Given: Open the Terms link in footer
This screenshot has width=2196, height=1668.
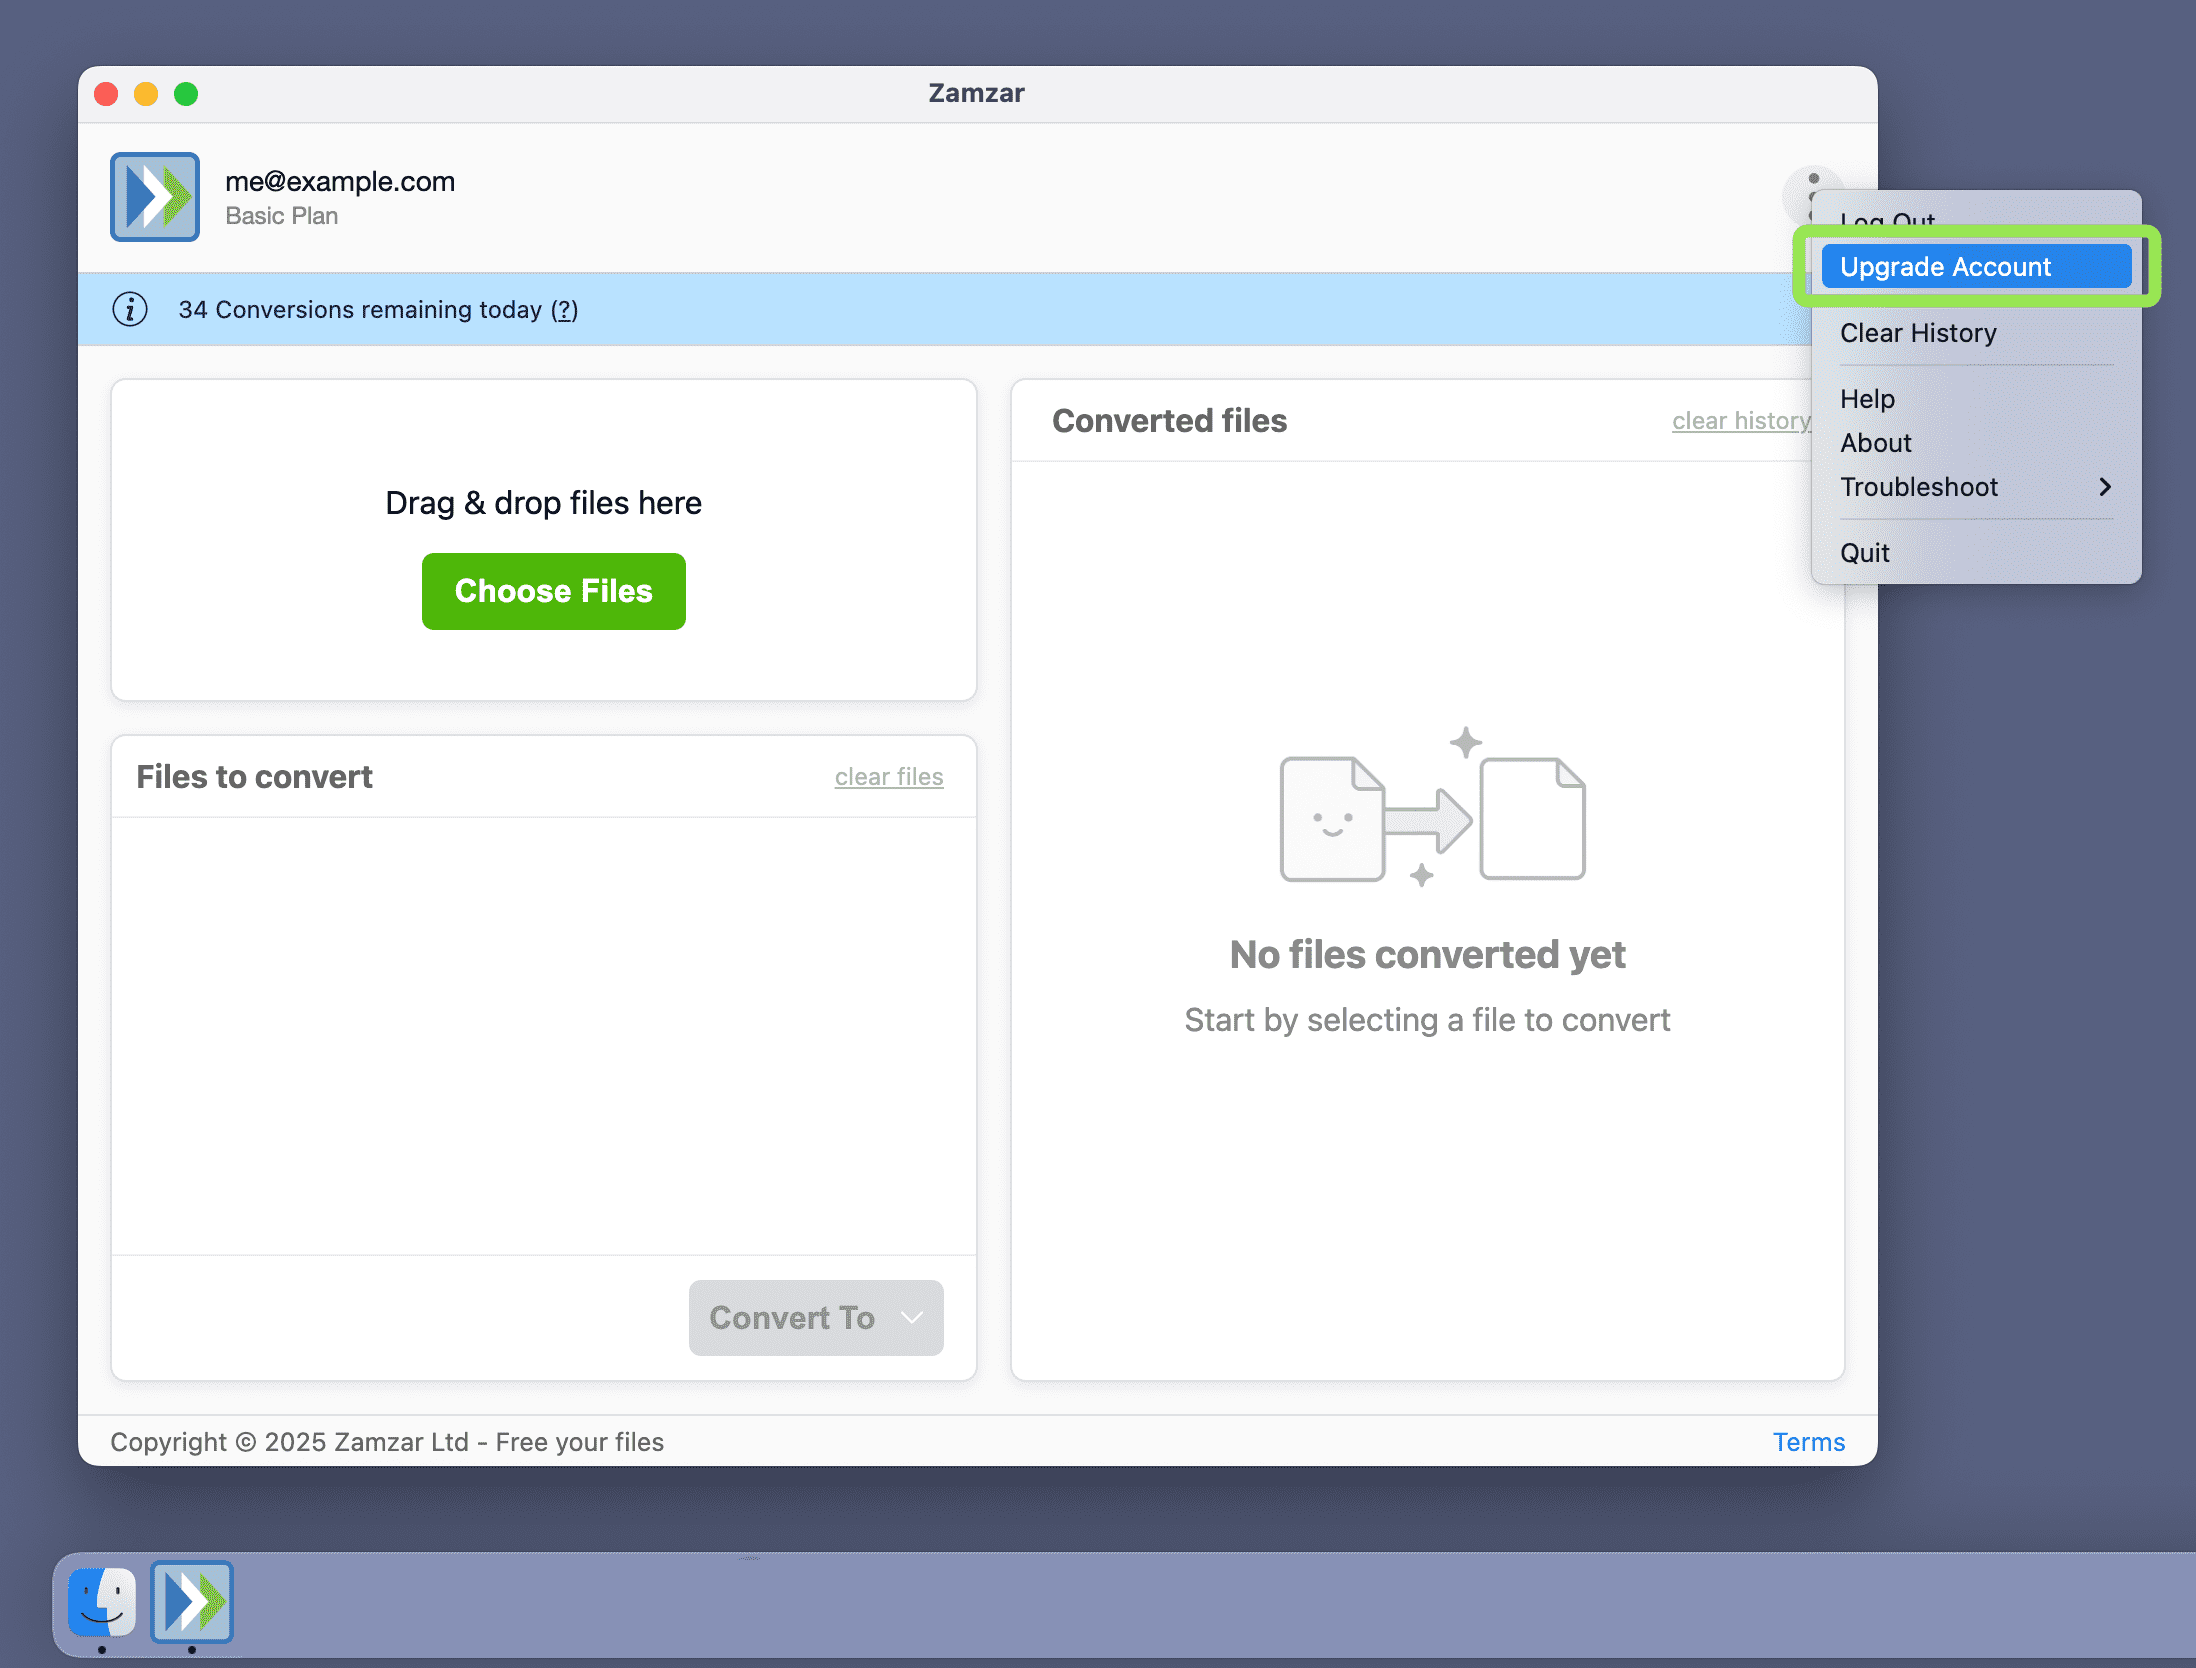Looking at the screenshot, I should tap(1808, 1441).
